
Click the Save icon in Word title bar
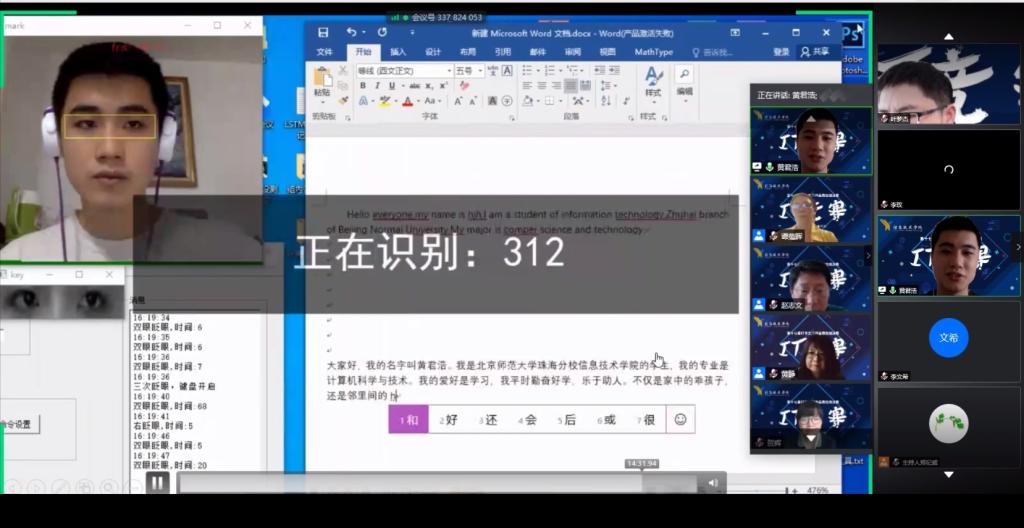(x=323, y=33)
